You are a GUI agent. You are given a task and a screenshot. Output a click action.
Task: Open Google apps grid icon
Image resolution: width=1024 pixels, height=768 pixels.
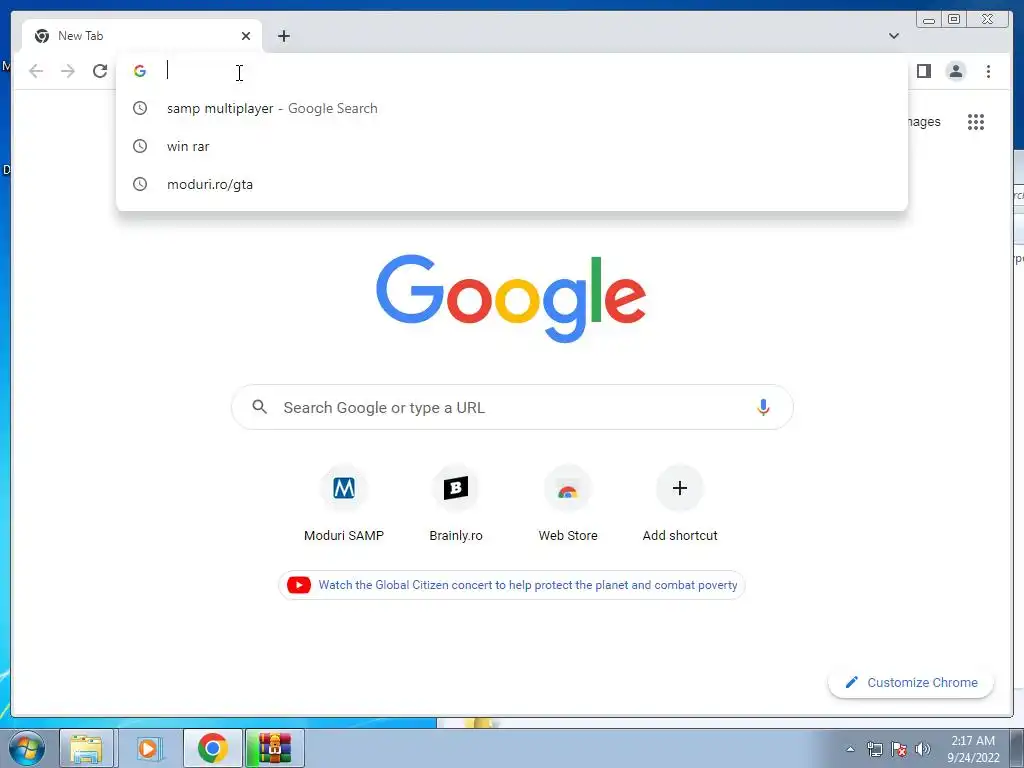[976, 121]
